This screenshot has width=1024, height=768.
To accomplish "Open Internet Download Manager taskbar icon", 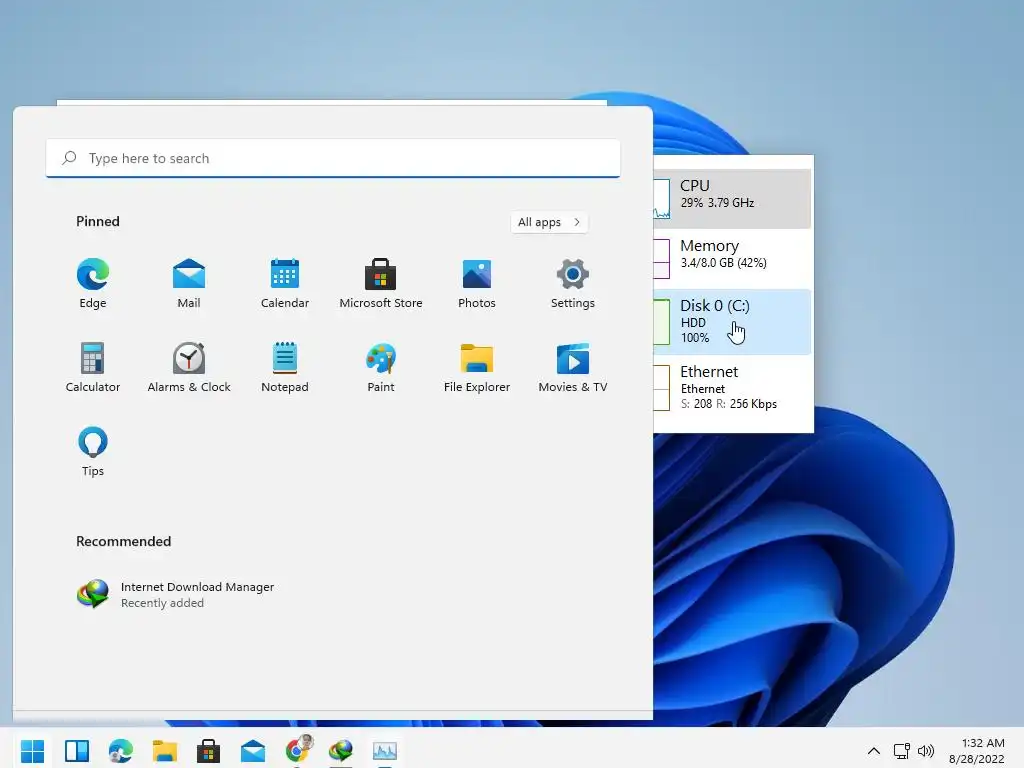I will pos(341,751).
